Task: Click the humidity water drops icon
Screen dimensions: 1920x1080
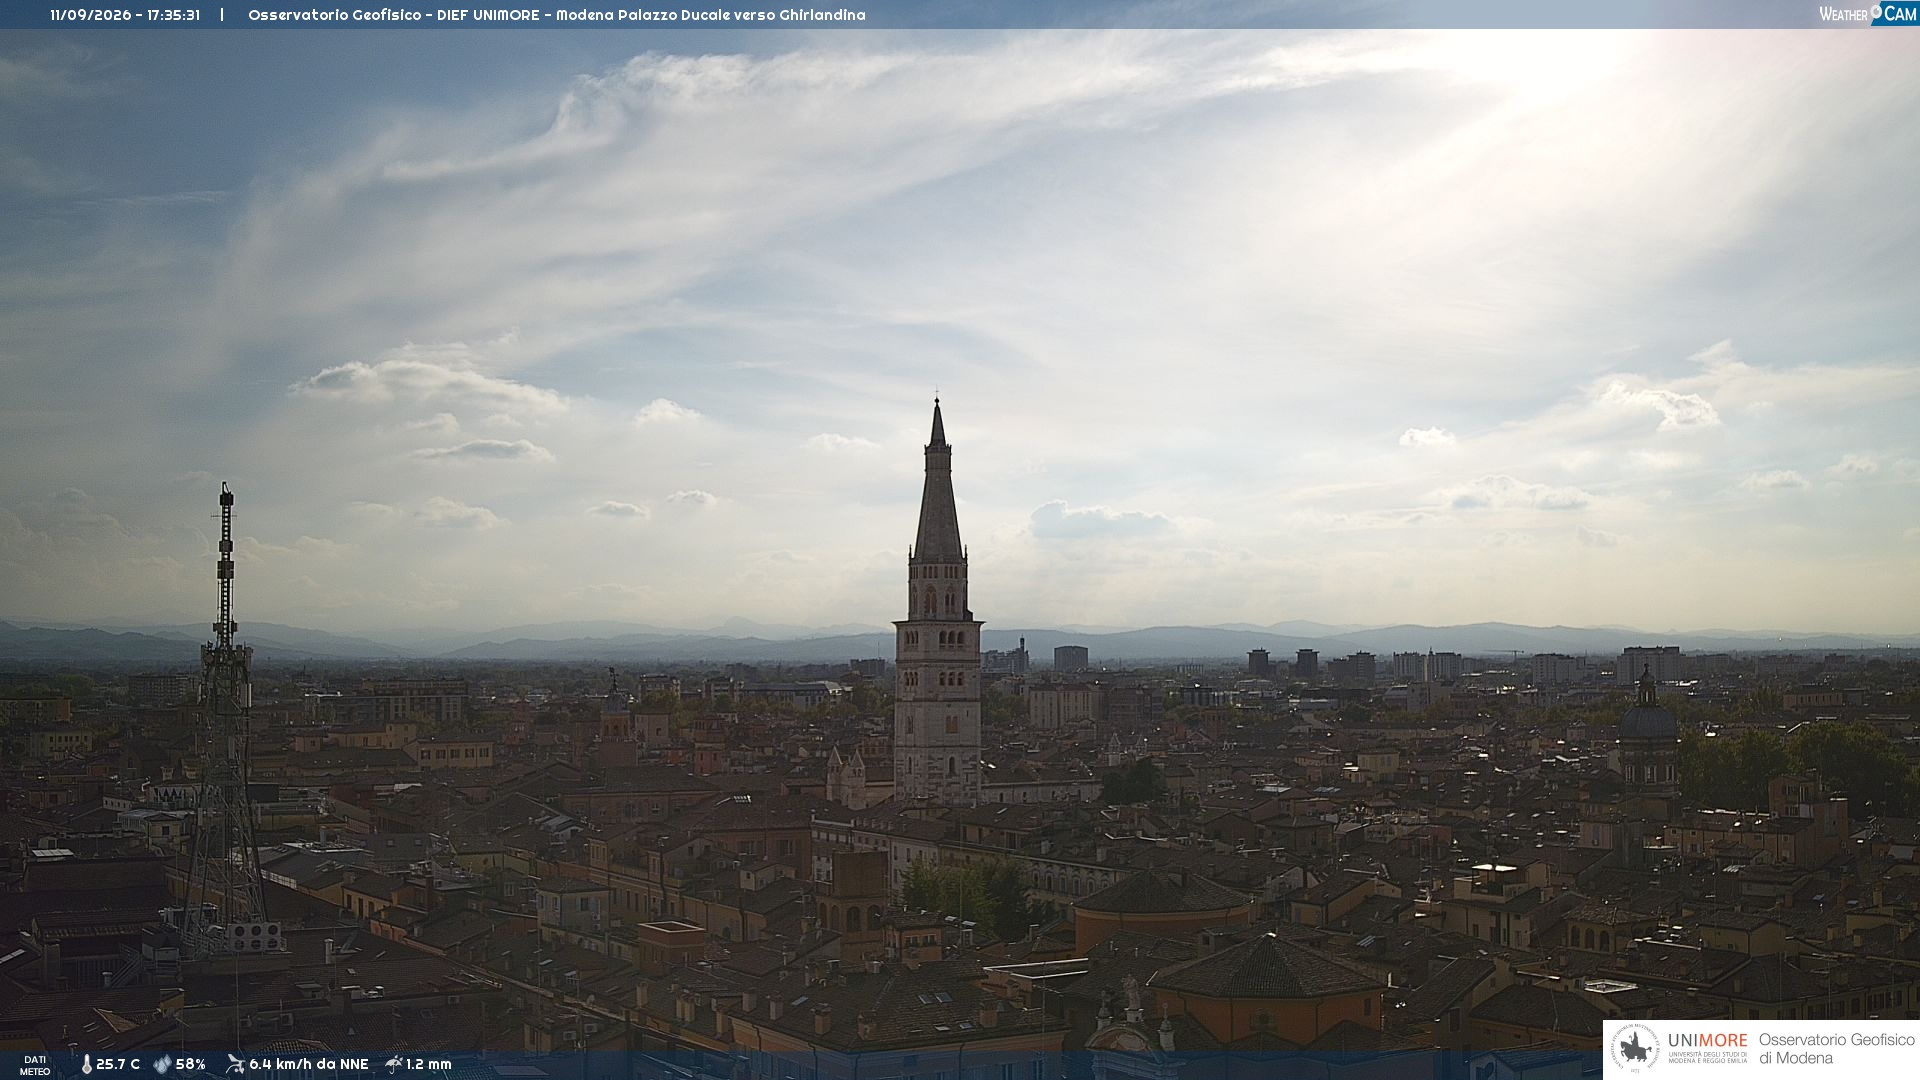Action: pyautogui.click(x=162, y=1065)
